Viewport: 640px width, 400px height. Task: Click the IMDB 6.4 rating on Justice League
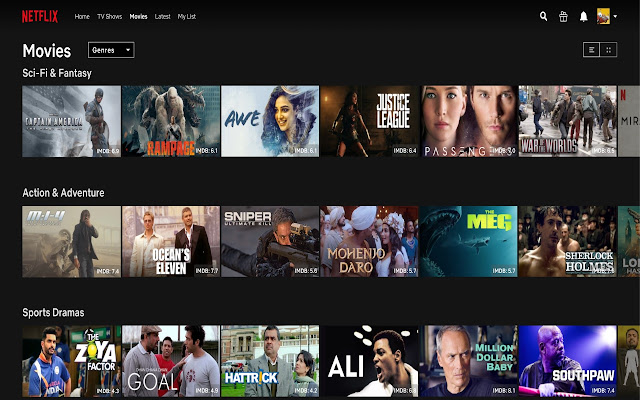point(405,151)
